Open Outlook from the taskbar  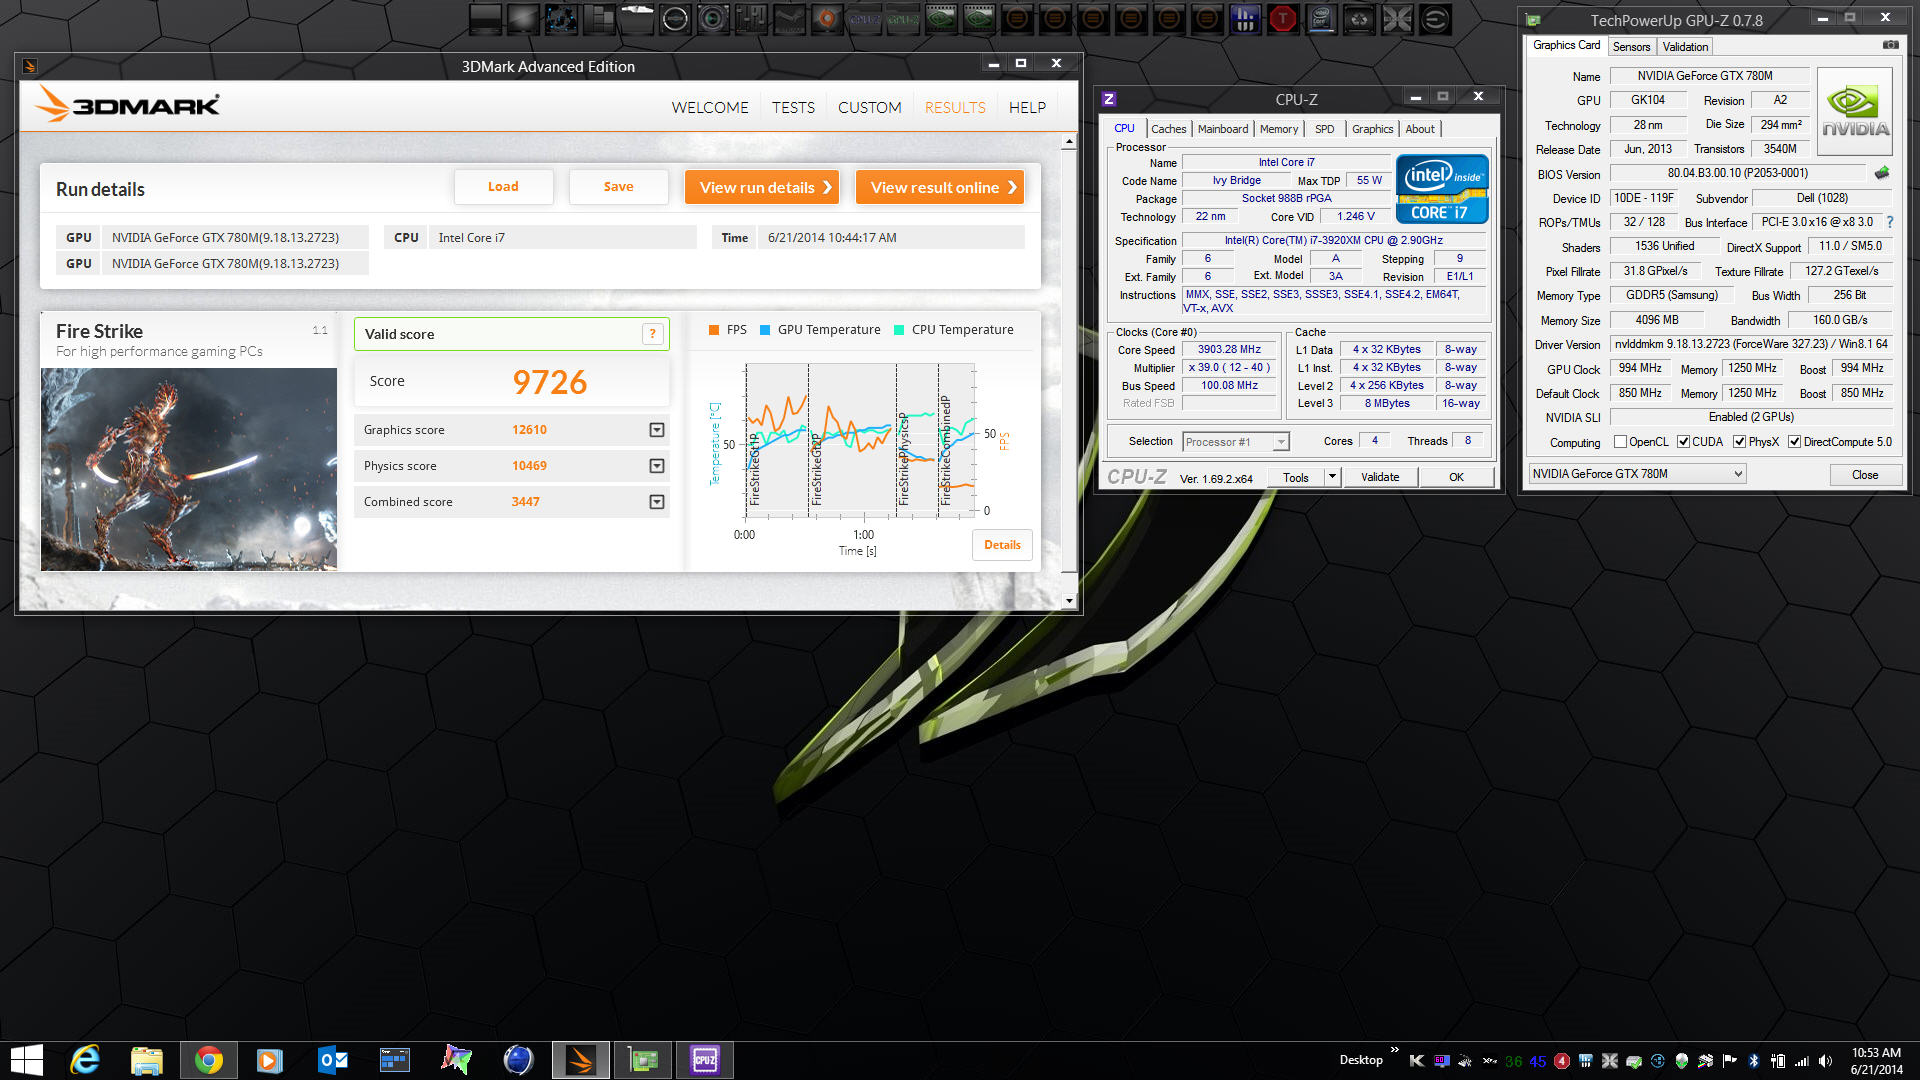tap(333, 1060)
